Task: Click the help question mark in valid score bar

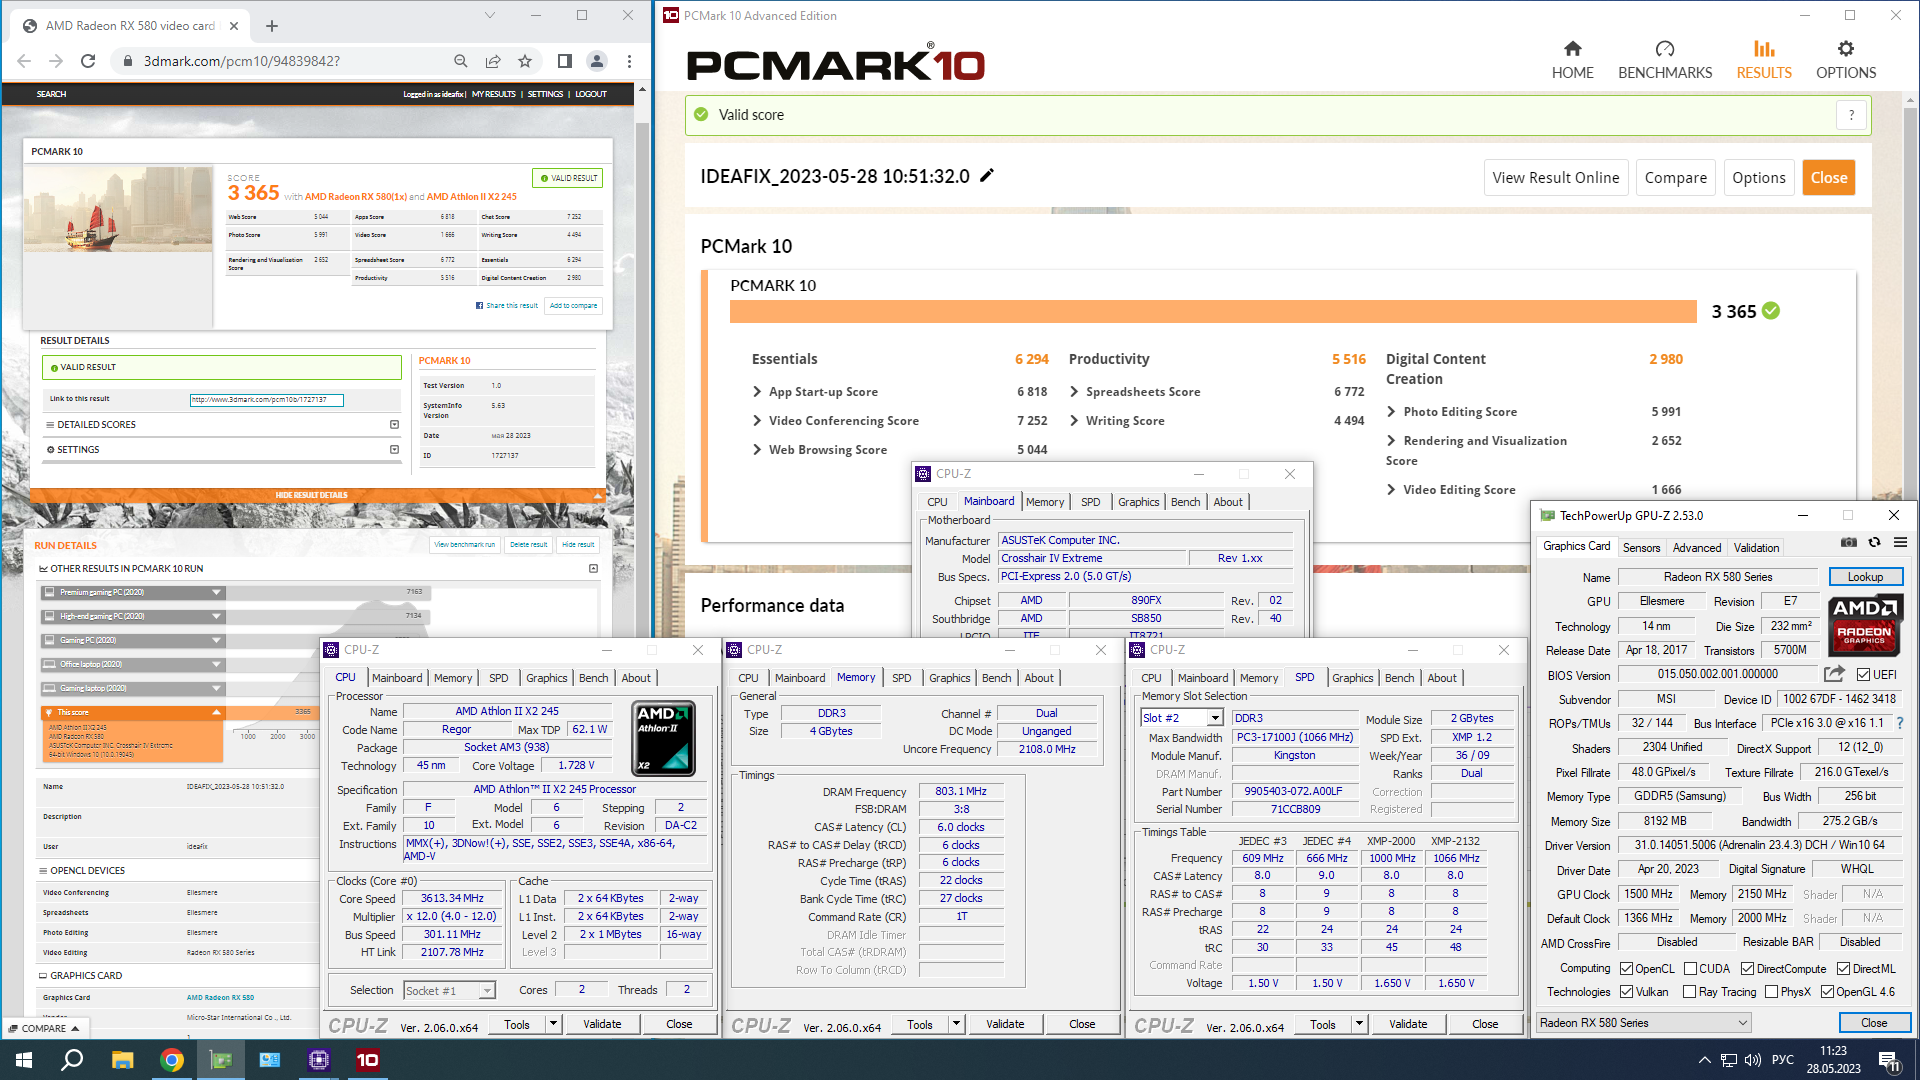Action: pyautogui.click(x=1851, y=115)
